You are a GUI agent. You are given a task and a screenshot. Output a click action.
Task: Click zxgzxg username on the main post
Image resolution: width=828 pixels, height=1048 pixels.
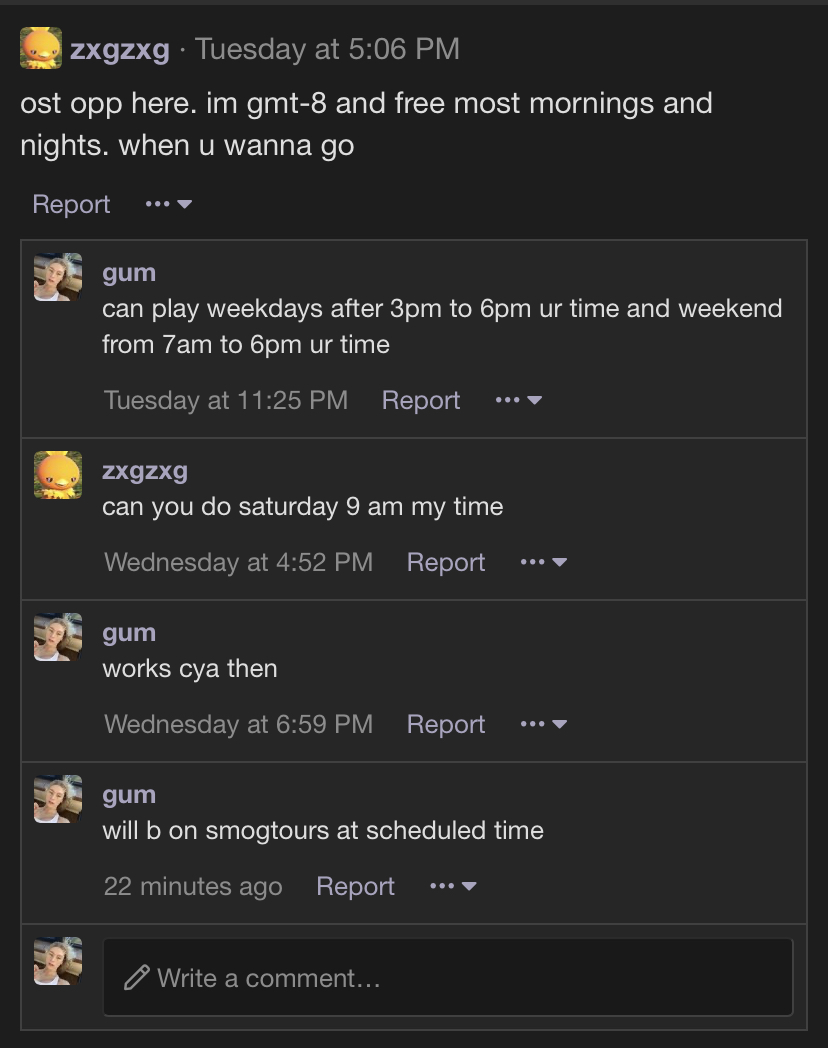click(x=120, y=49)
